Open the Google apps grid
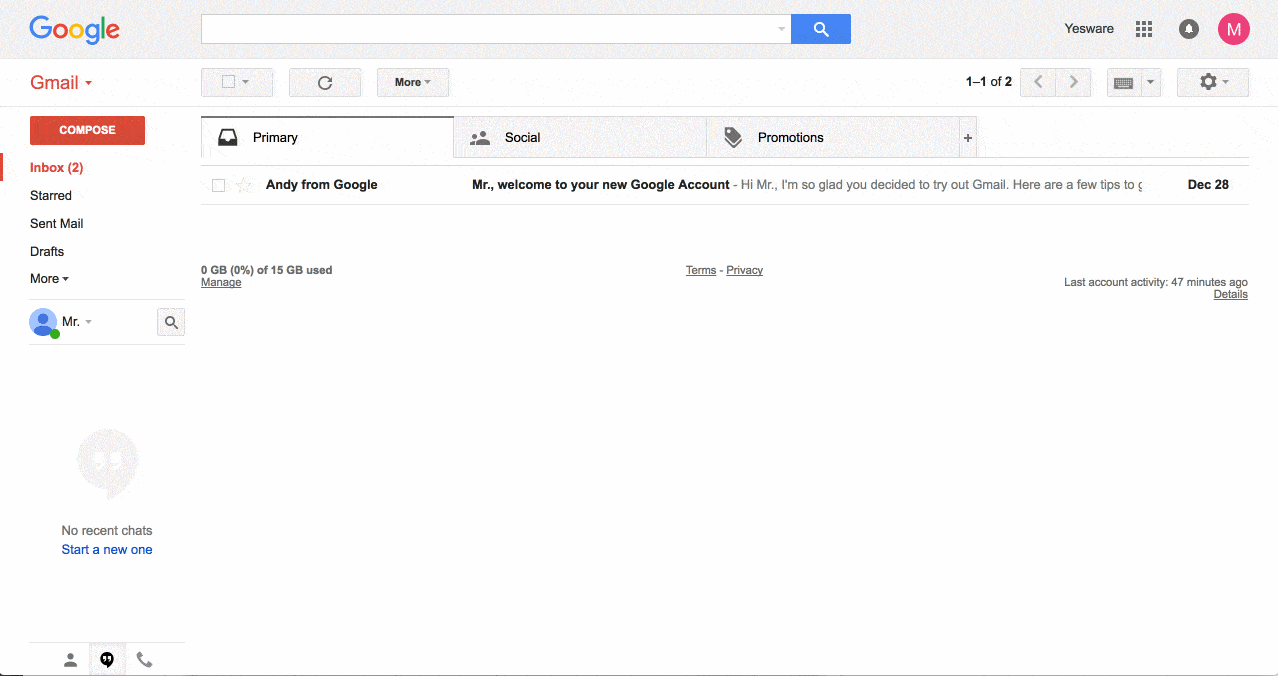The height and width of the screenshot is (676, 1278). 1143,28
